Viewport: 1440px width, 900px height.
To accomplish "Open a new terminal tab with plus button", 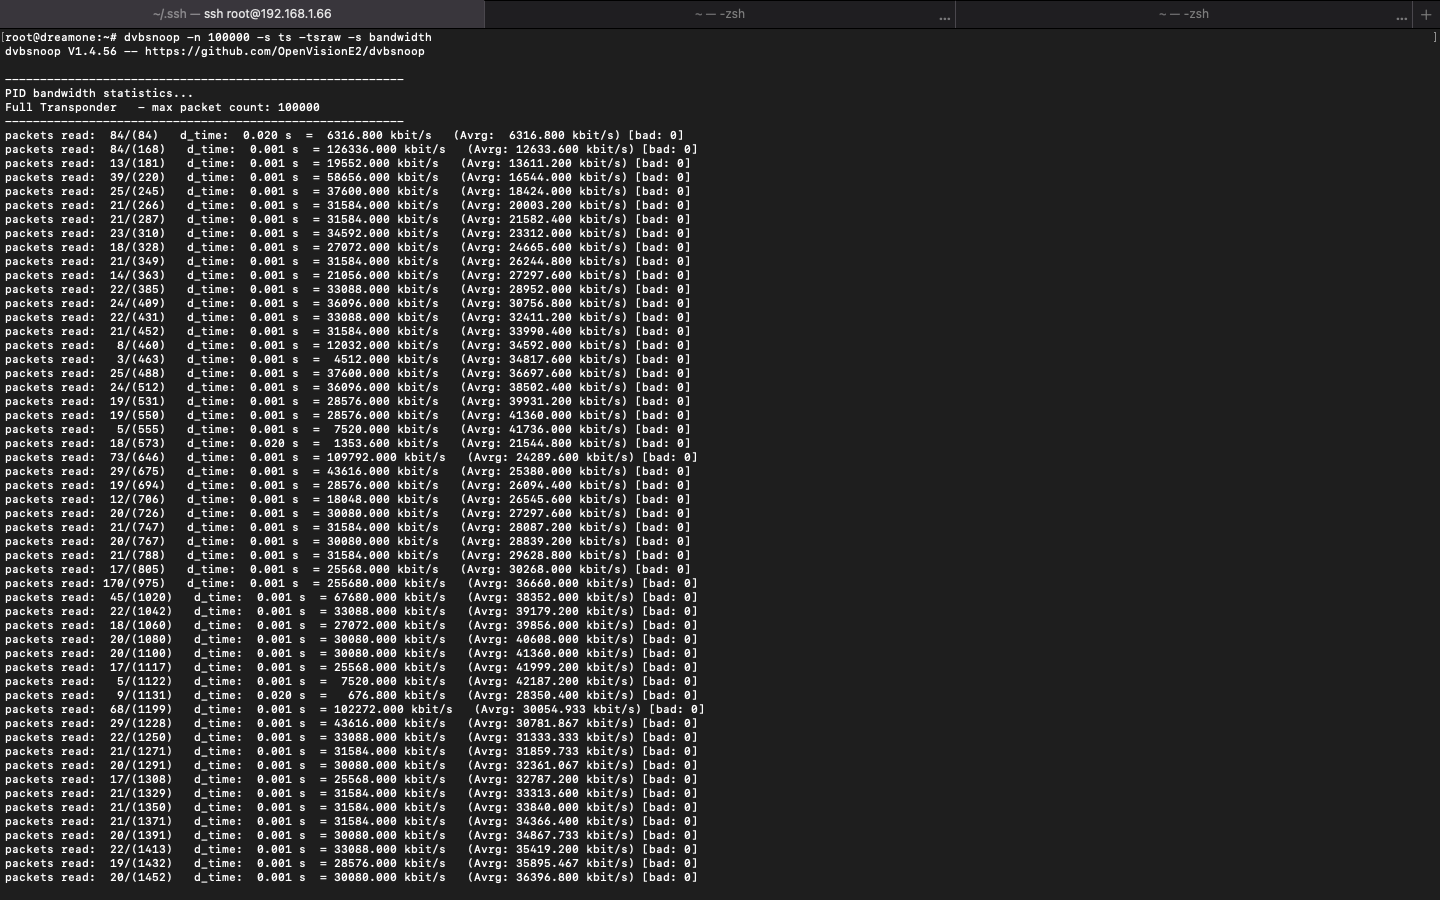I will click(1426, 14).
